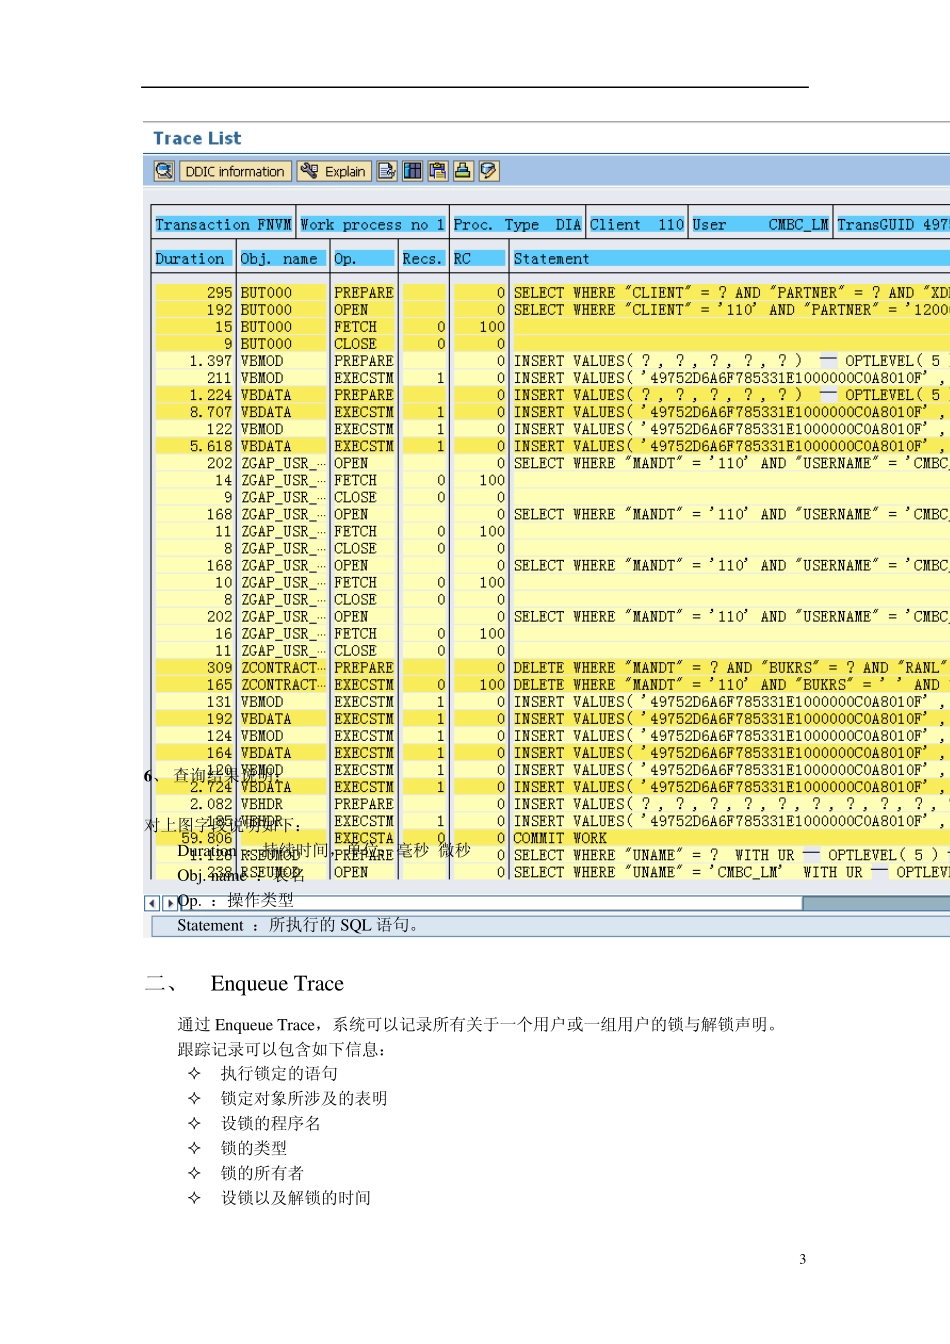950x1344 pixels.
Task: Select the Recs. column header
Action: tap(422, 259)
